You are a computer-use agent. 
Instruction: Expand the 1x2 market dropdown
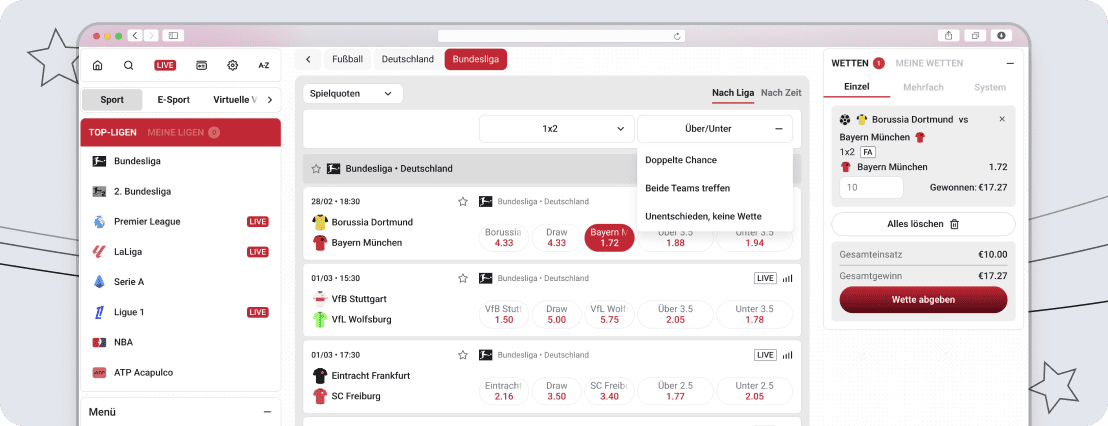556,129
